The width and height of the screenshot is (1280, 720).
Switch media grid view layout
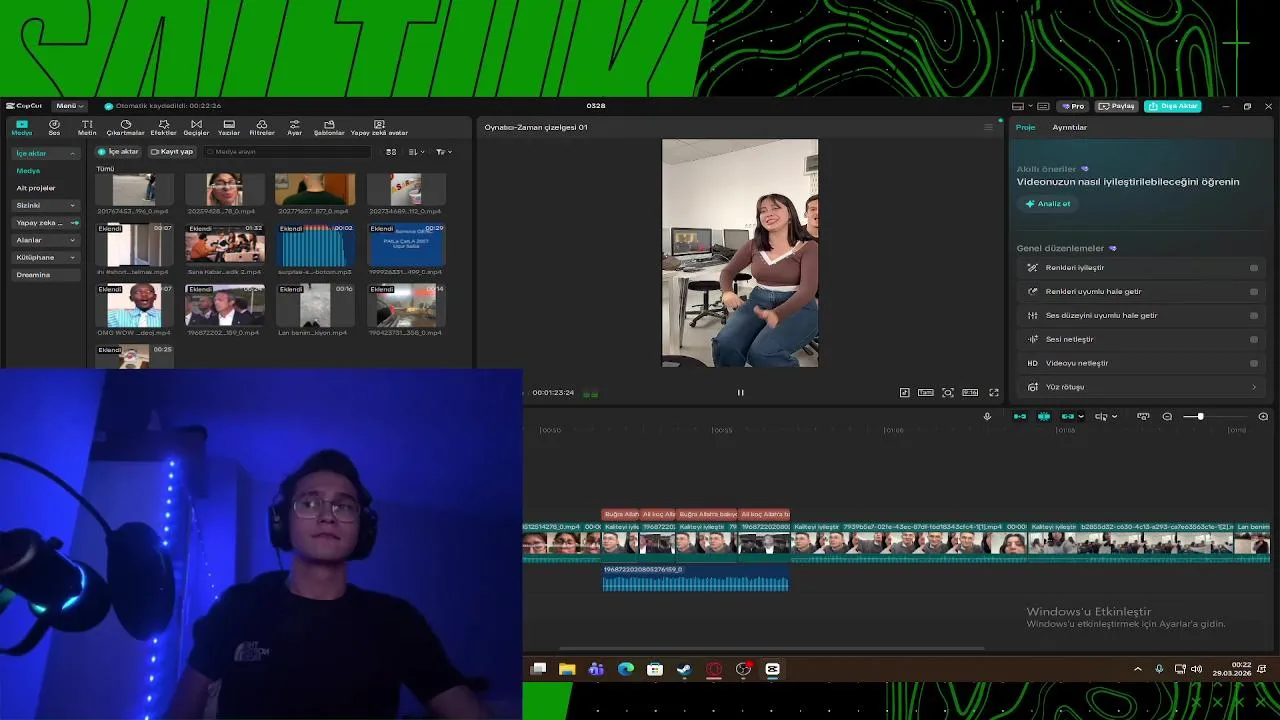(391, 152)
